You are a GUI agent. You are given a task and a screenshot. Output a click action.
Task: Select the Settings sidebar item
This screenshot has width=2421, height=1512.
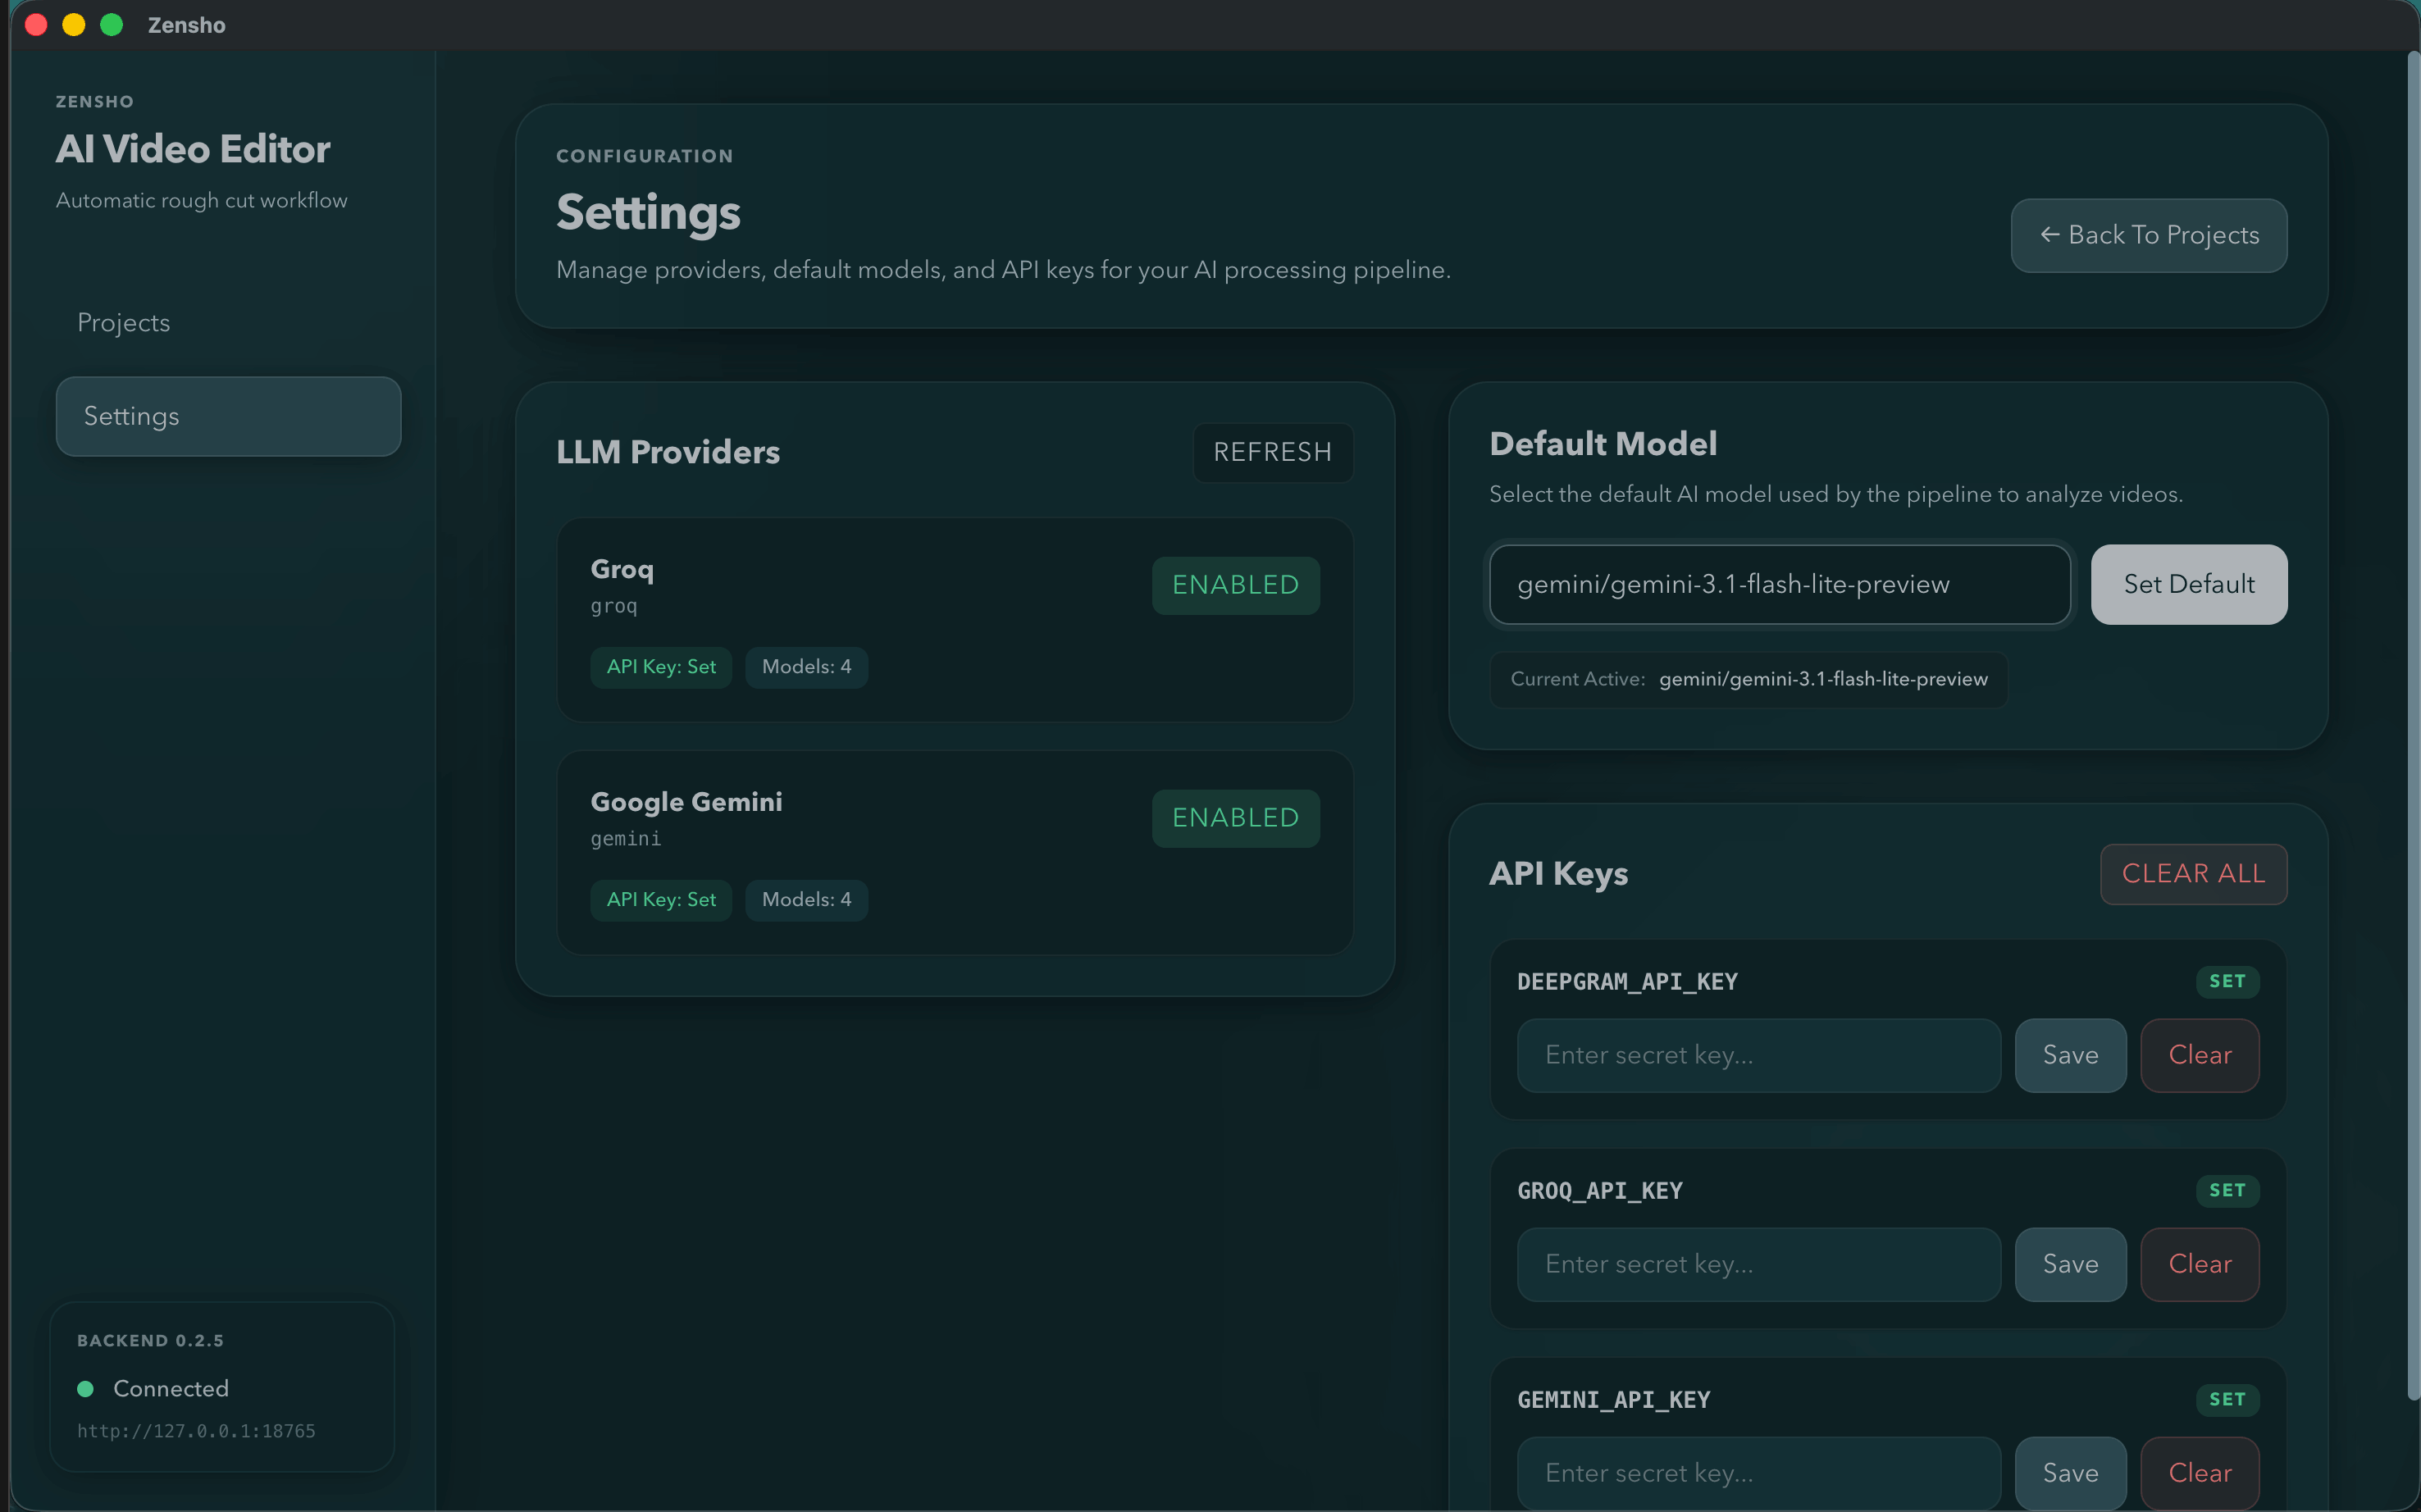point(228,416)
